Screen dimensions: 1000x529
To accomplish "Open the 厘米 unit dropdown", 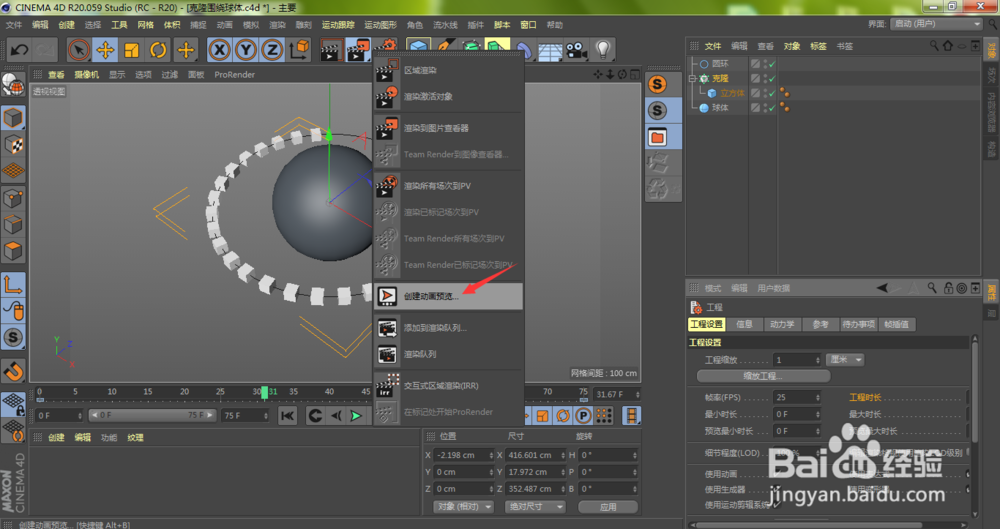I will pyautogui.click(x=845, y=360).
